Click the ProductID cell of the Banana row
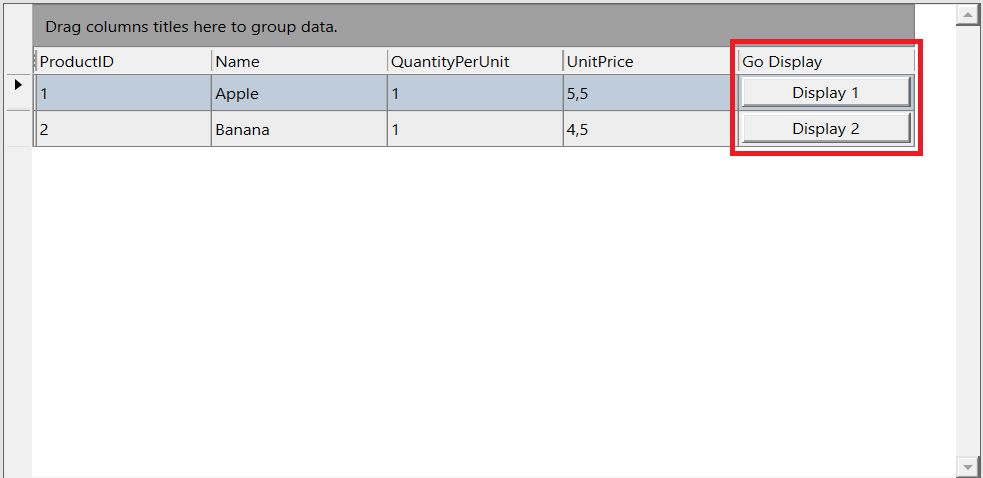 click(x=123, y=130)
